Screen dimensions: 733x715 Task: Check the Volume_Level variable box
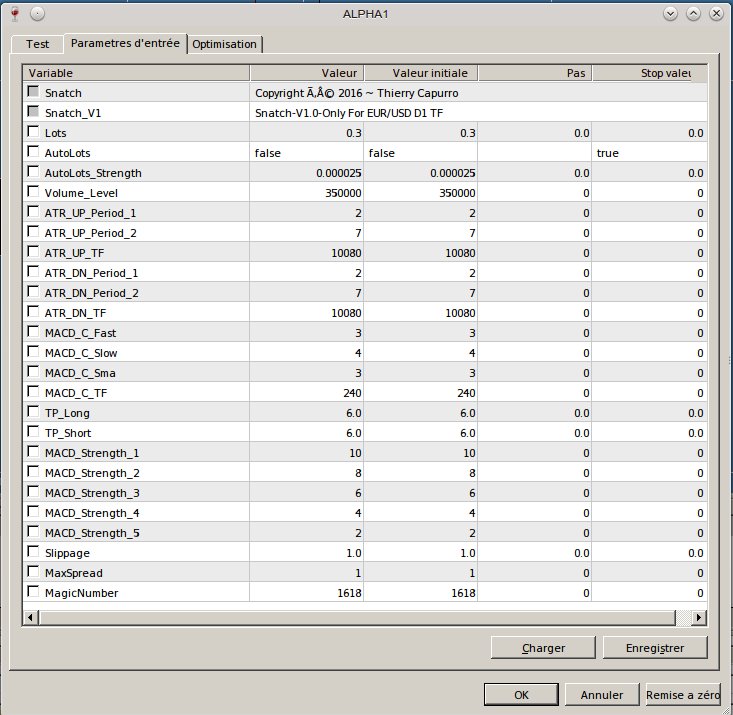[34, 192]
